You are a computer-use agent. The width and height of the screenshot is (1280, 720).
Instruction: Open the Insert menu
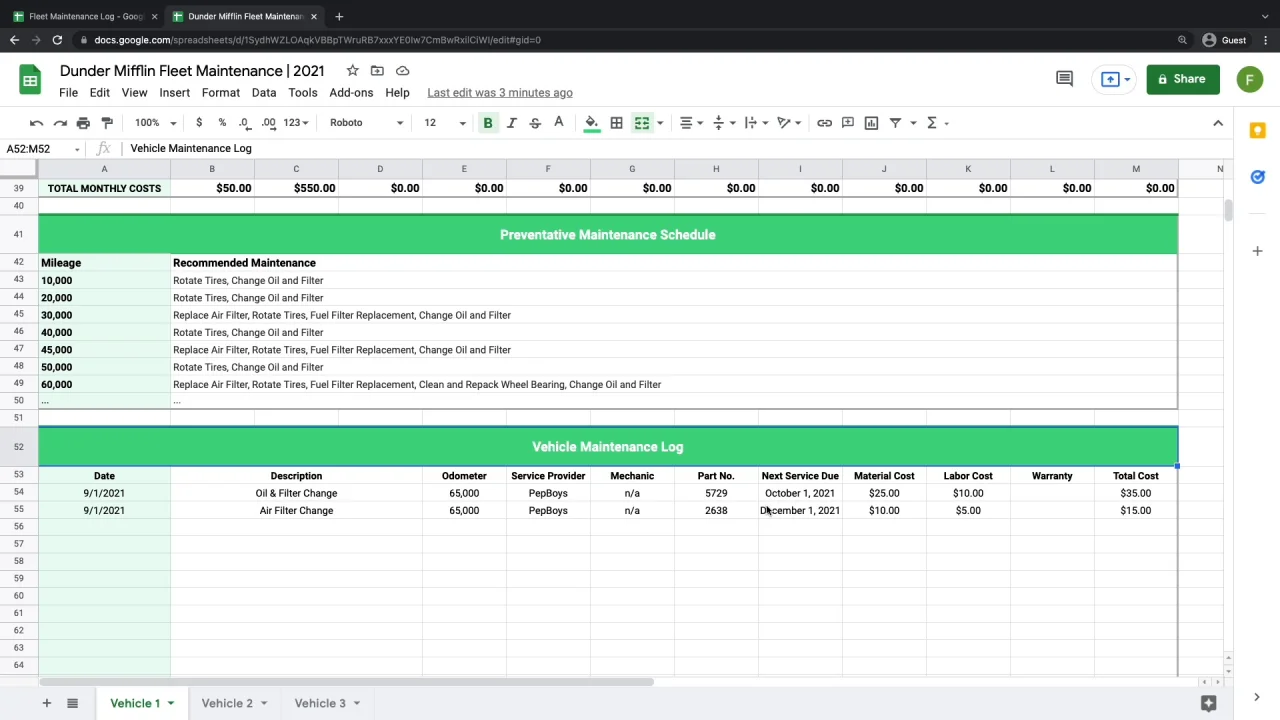[174, 93]
